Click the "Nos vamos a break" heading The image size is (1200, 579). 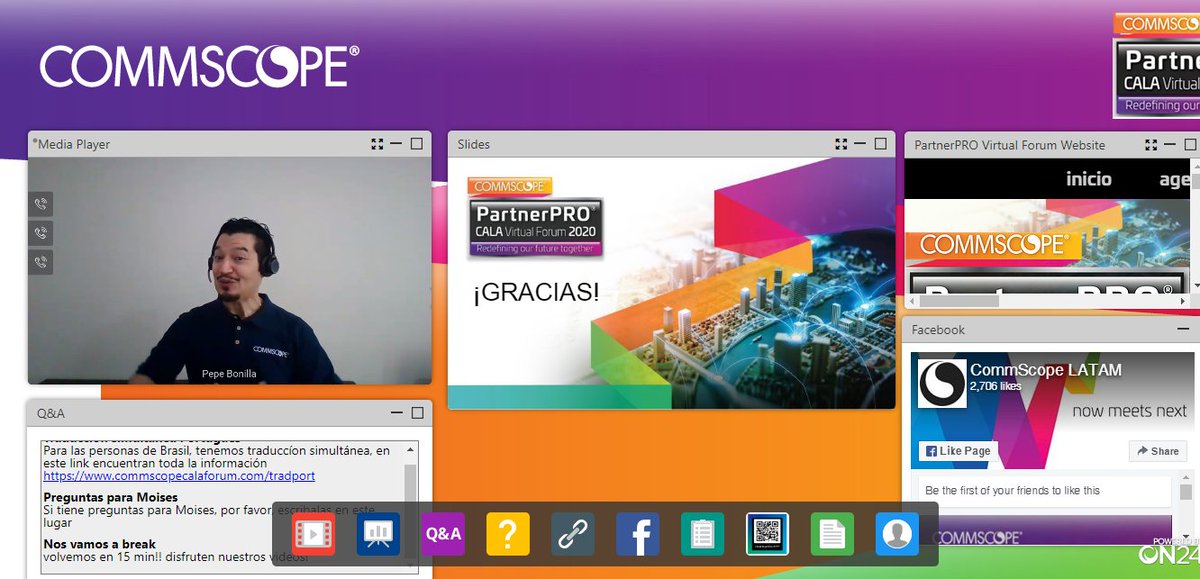(x=99, y=545)
